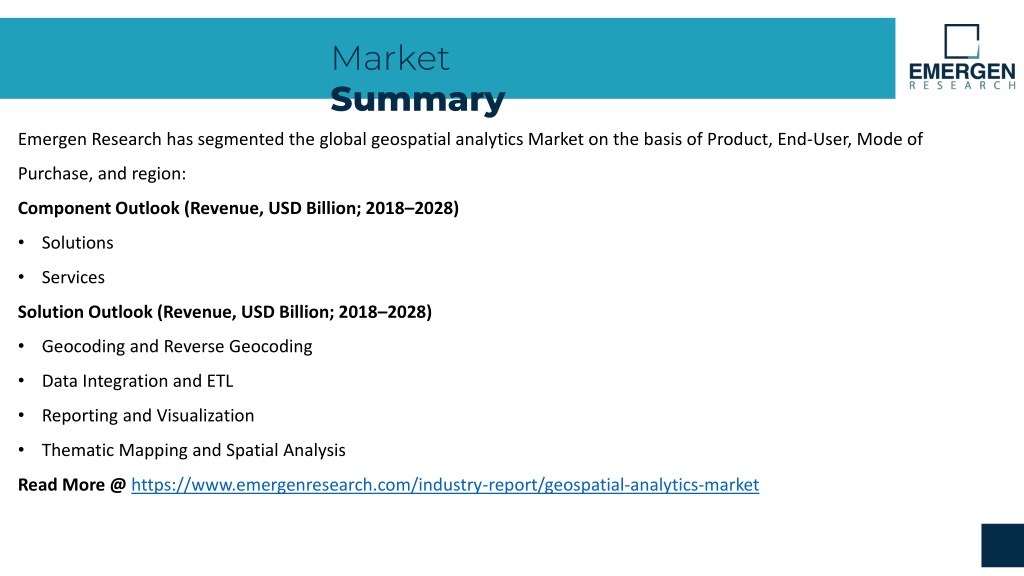Select 'Data Integration and ETL' bullet
Image resolution: width=1024 pixels, height=576 pixels.
point(137,381)
